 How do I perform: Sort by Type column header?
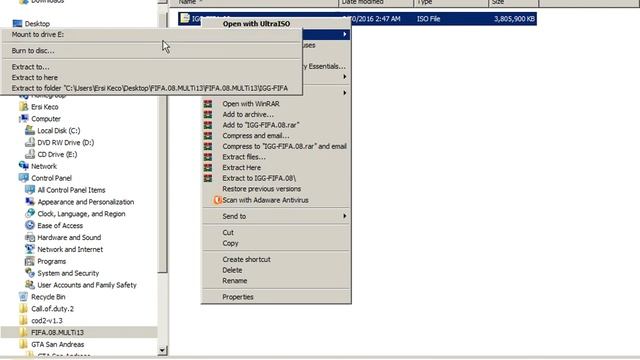451,2
